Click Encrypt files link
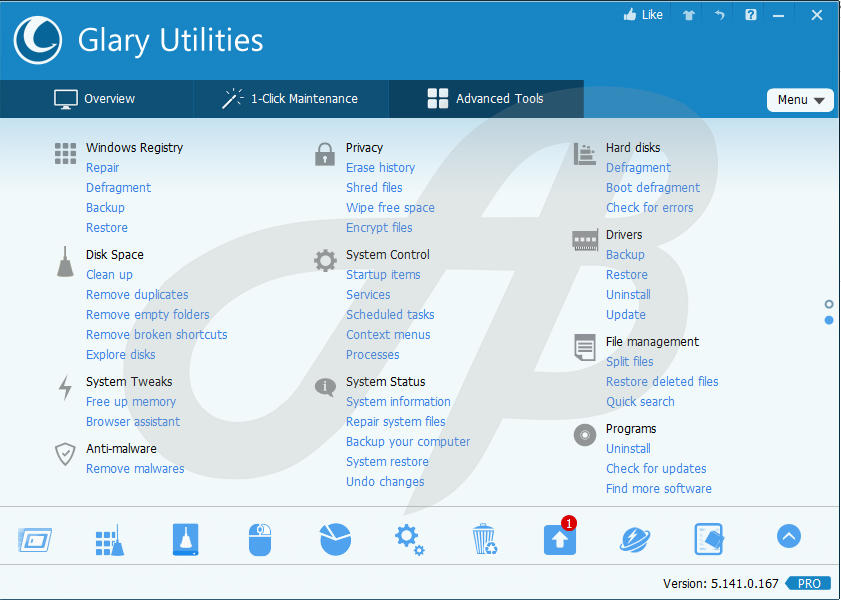The height and width of the screenshot is (601, 841). coord(379,228)
